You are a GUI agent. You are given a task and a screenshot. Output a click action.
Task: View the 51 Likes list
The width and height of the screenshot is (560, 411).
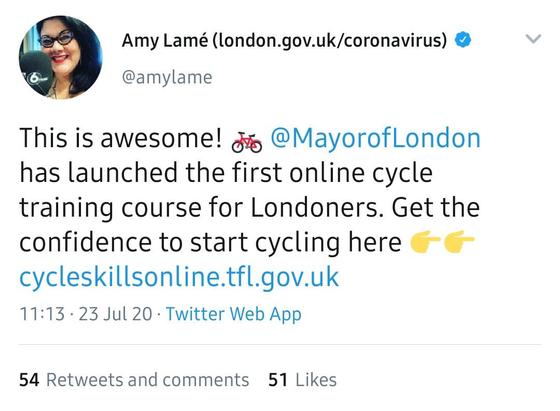(x=302, y=380)
